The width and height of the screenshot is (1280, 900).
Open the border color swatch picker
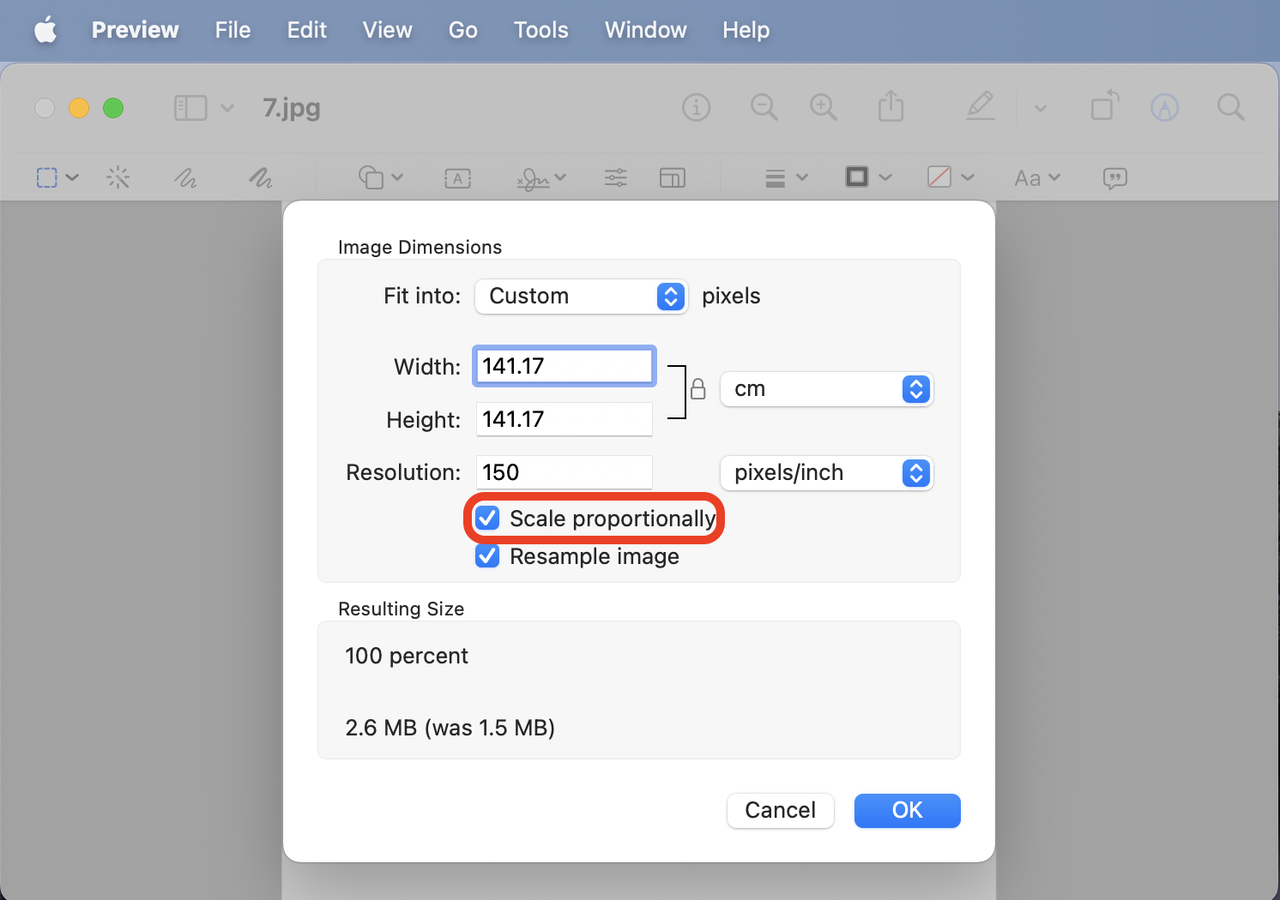pos(857,178)
